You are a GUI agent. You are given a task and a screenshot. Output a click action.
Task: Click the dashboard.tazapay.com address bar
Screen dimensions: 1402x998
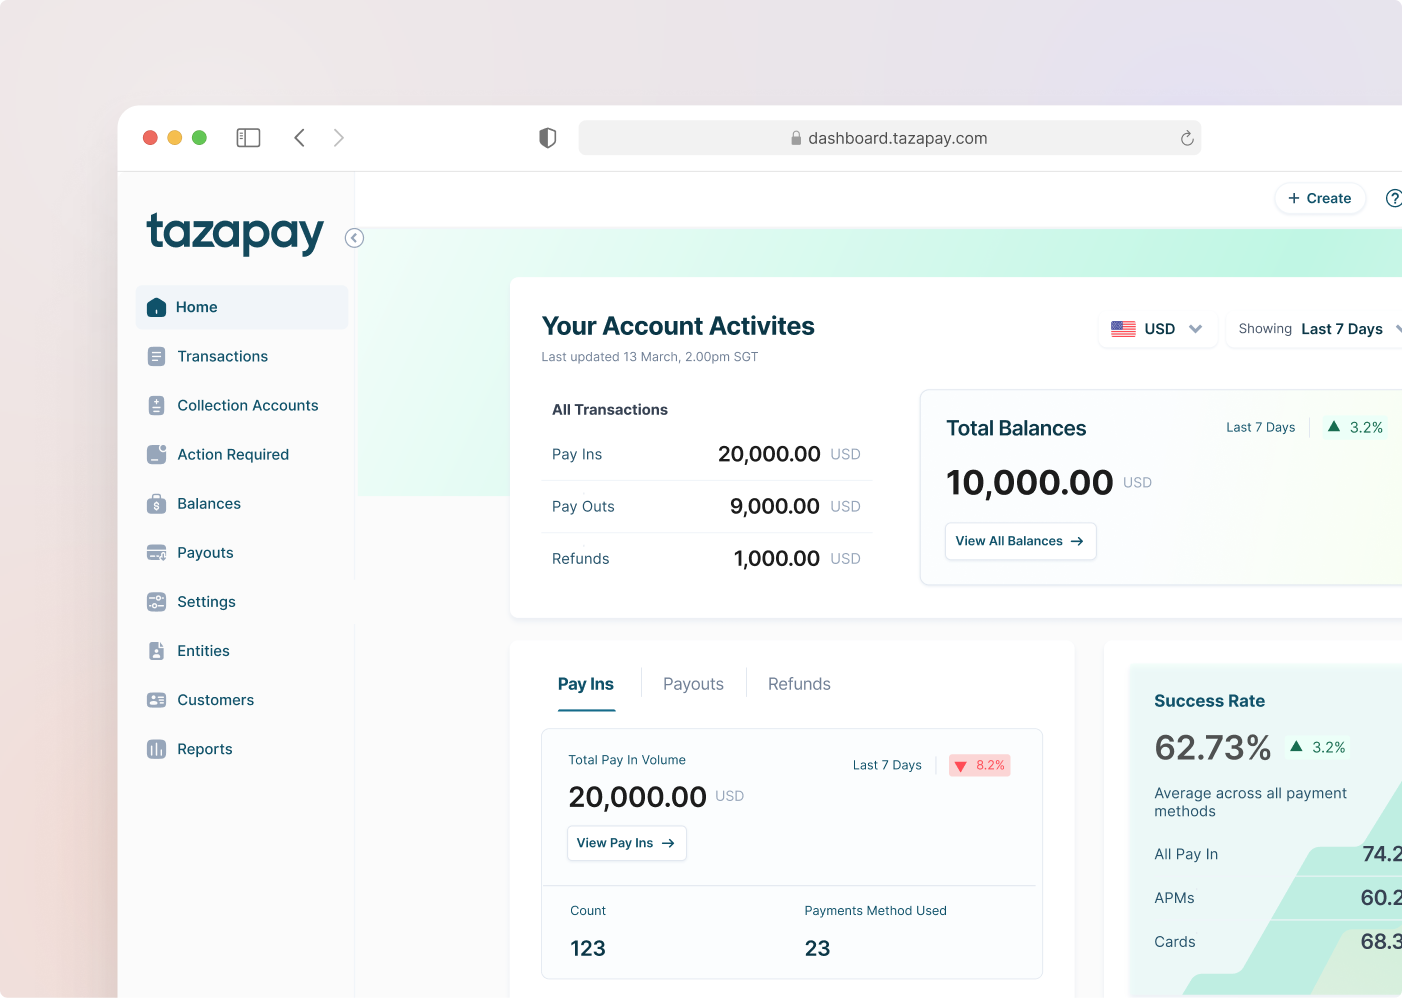click(889, 138)
